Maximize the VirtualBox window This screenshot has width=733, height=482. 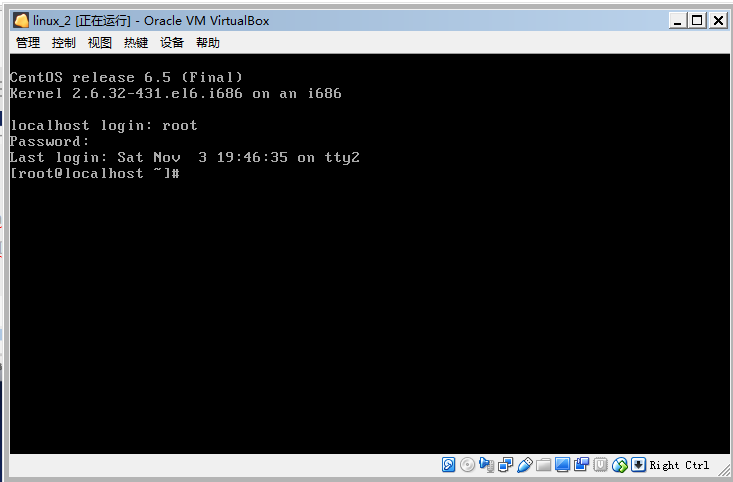point(697,21)
